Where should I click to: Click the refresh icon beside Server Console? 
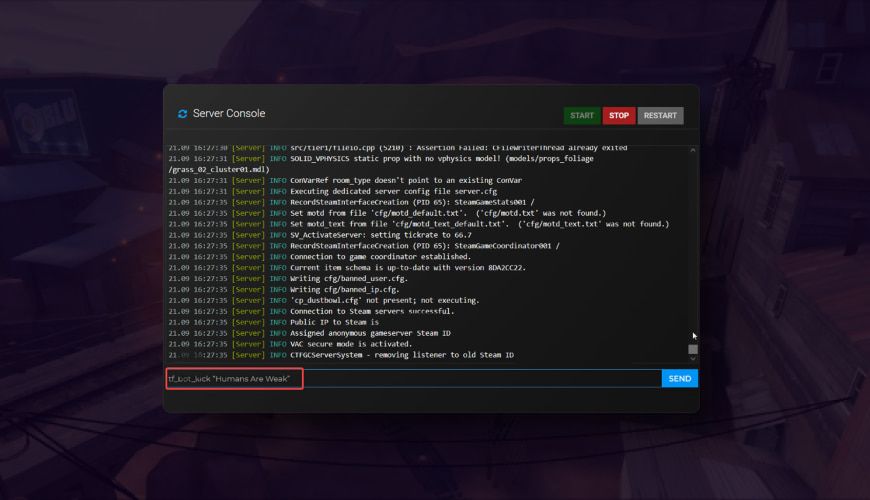click(182, 114)
